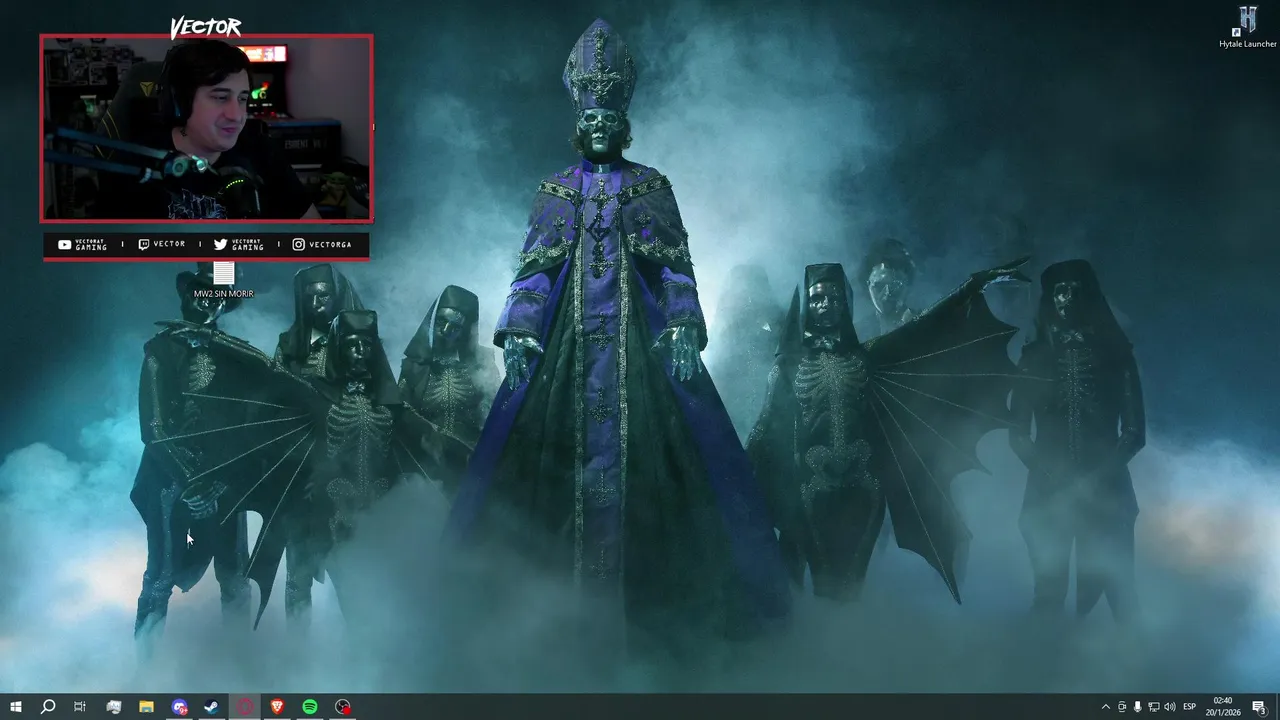Open the Meet Now camera tray icon

click(1122, 707)
